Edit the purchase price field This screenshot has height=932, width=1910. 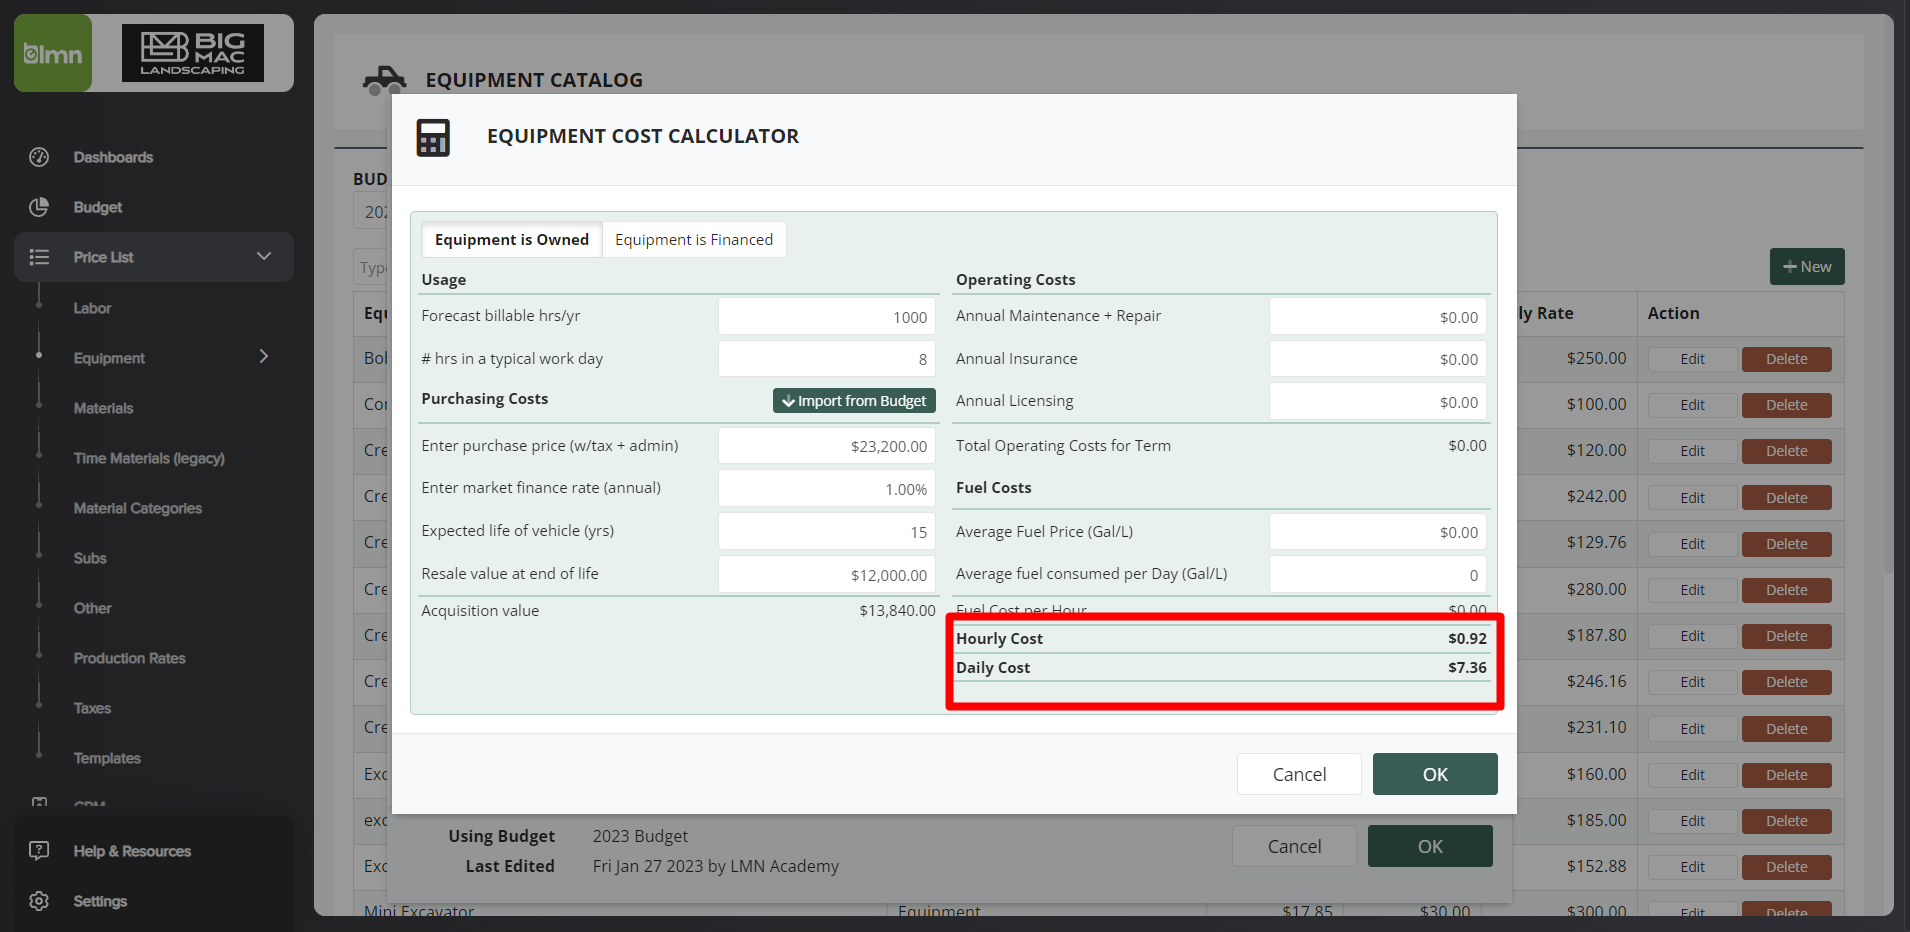pyautogui.click(x=827, y=446)
